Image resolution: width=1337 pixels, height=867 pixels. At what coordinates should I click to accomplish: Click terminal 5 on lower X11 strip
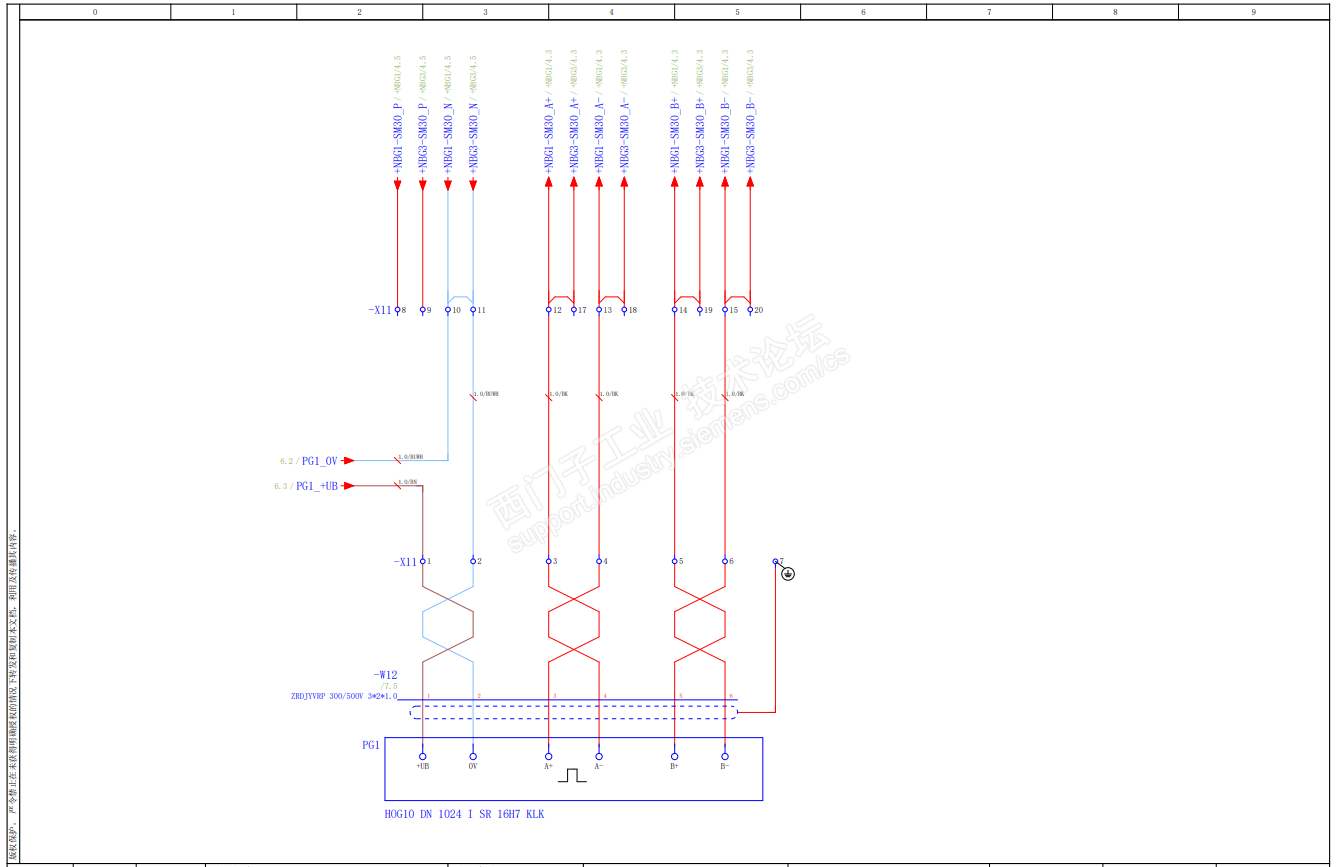[x=674, y=561]
